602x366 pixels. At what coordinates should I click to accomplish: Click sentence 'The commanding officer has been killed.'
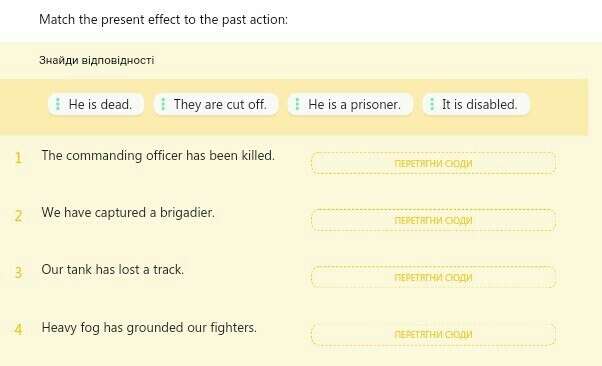158,156
